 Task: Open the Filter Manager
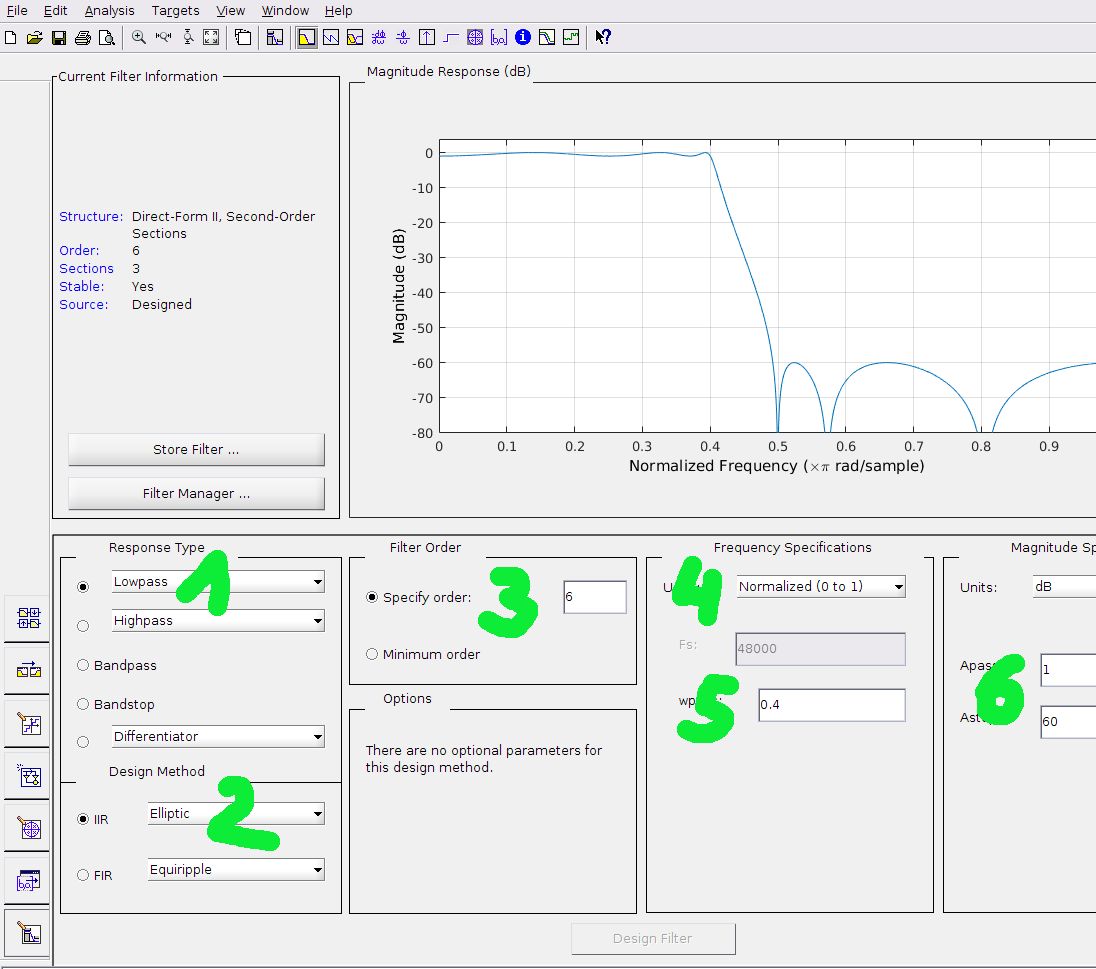(196, 494)
